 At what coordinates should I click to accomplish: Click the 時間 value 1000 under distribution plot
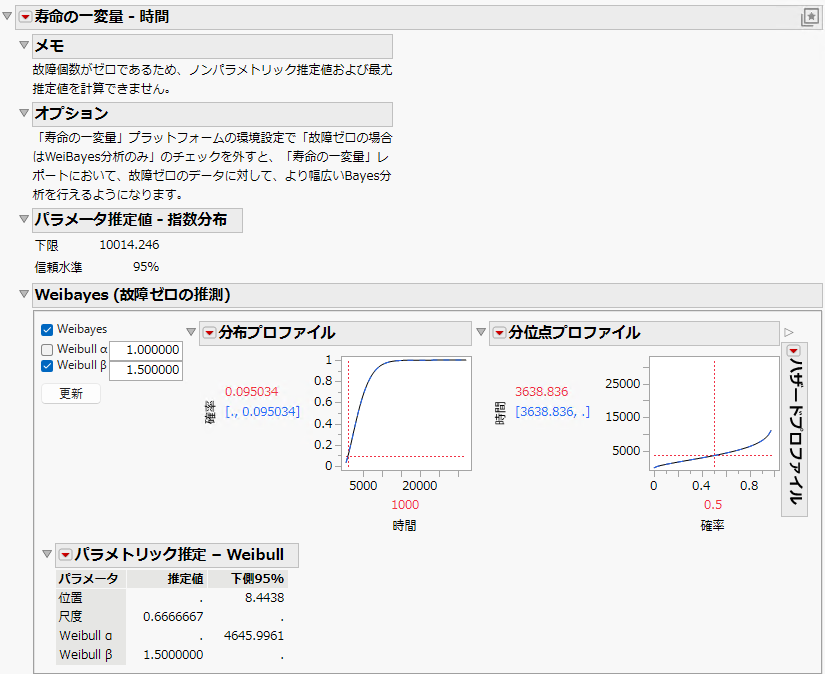405,505
